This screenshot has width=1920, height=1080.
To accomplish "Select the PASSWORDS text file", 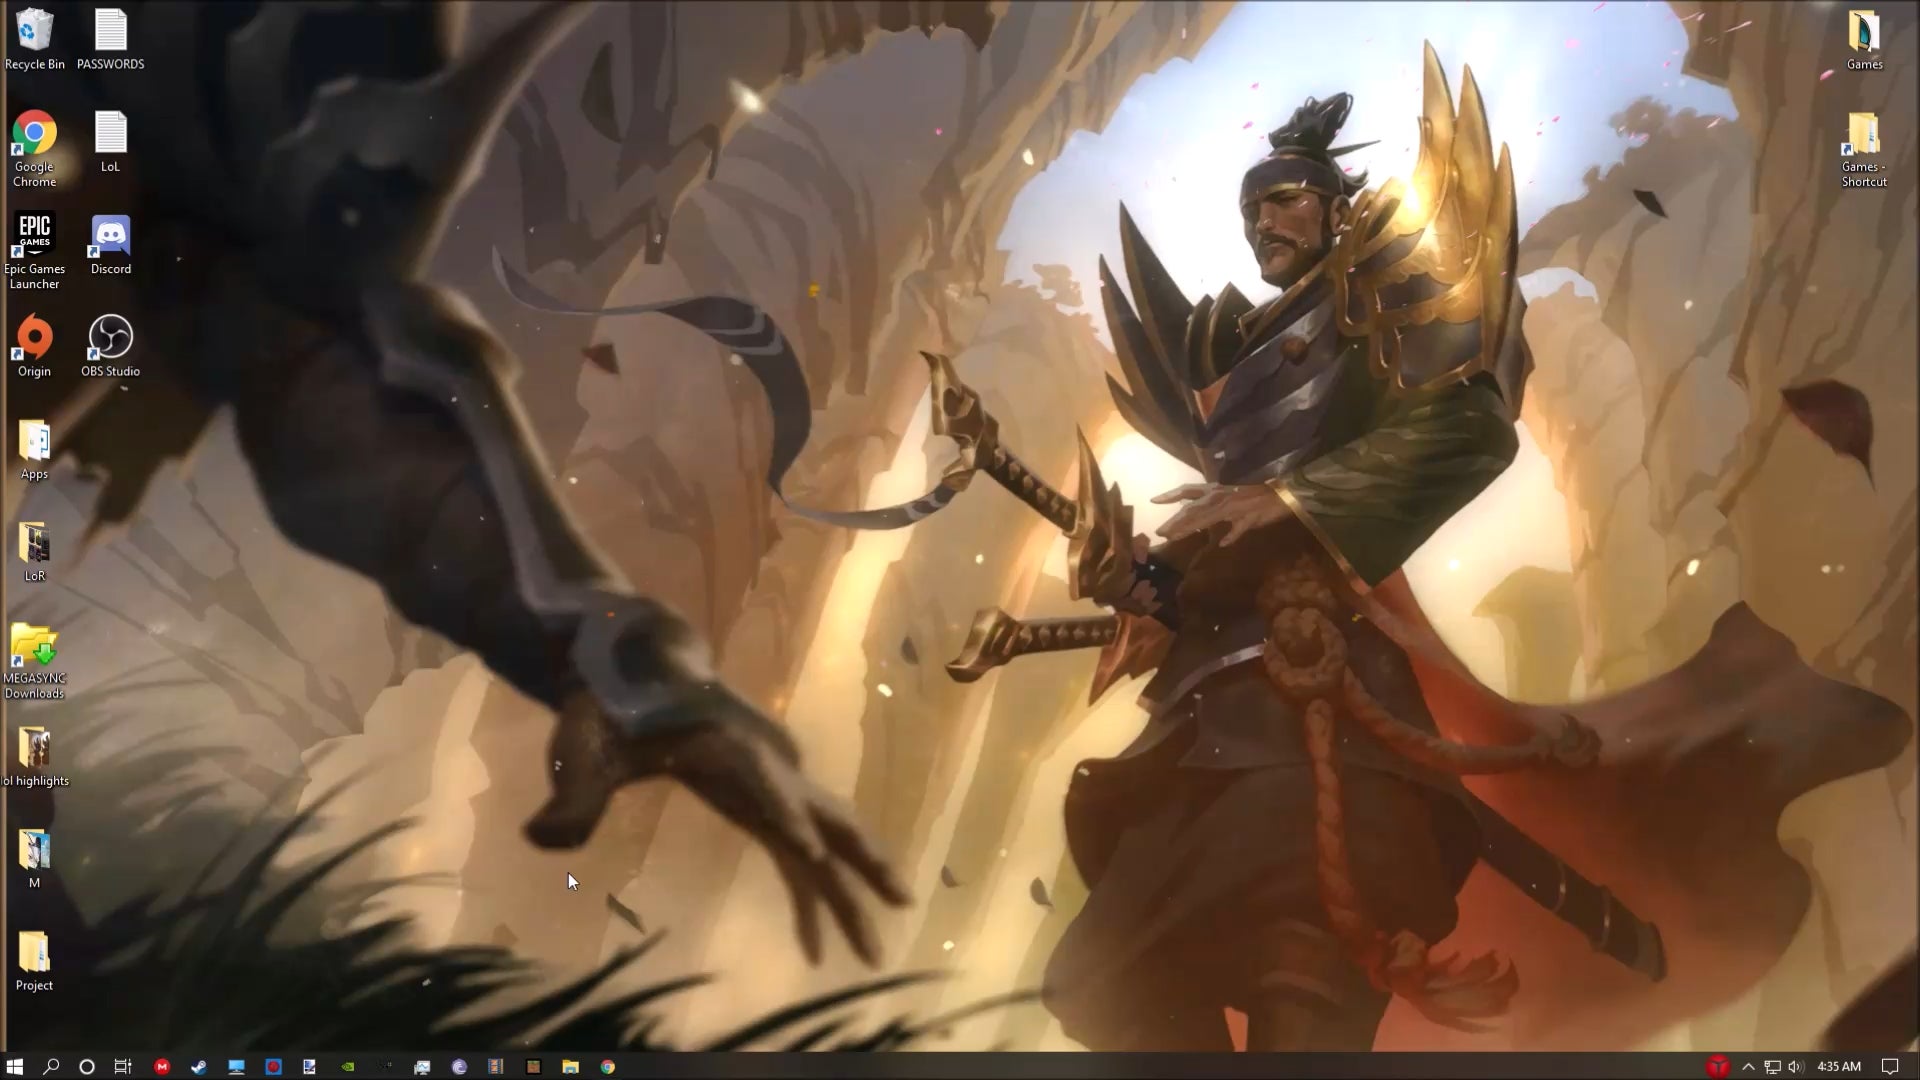I will (110, 40).
